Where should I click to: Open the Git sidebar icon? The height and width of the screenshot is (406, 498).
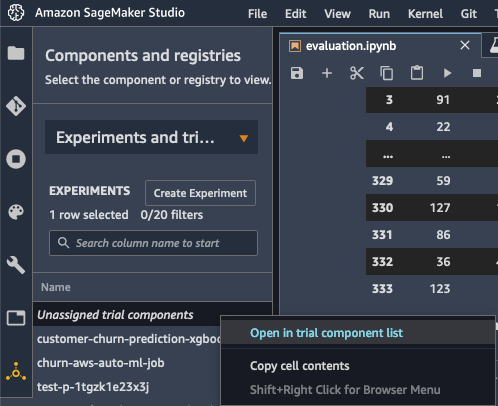click(16, 106)
